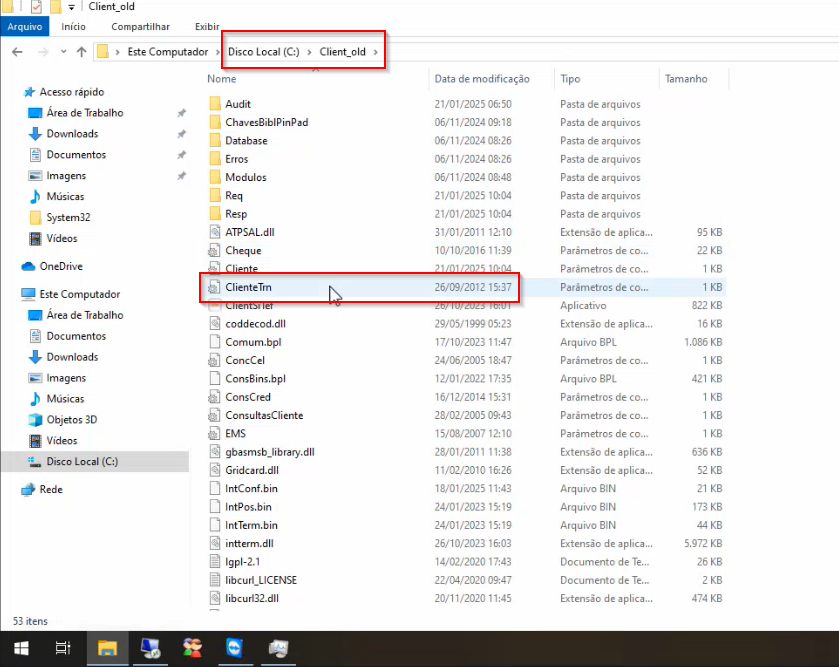Select the Resp folder icon
The width and height of the screenshot is (839, 667).
pyautogui.click(x=215, y=213)
